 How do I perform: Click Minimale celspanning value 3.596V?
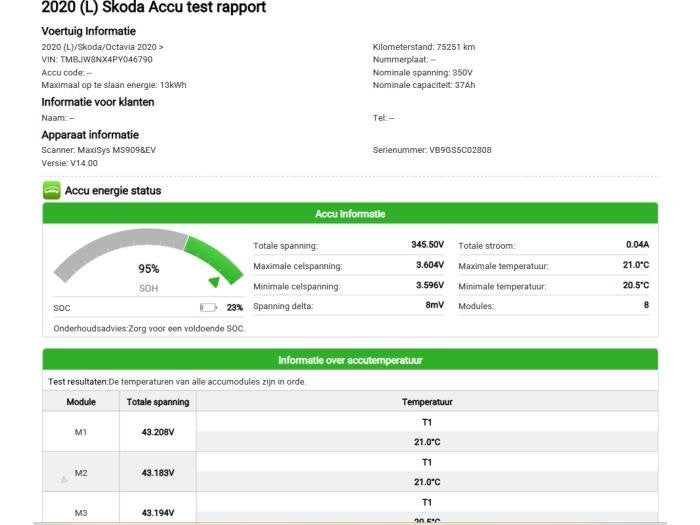430,285
